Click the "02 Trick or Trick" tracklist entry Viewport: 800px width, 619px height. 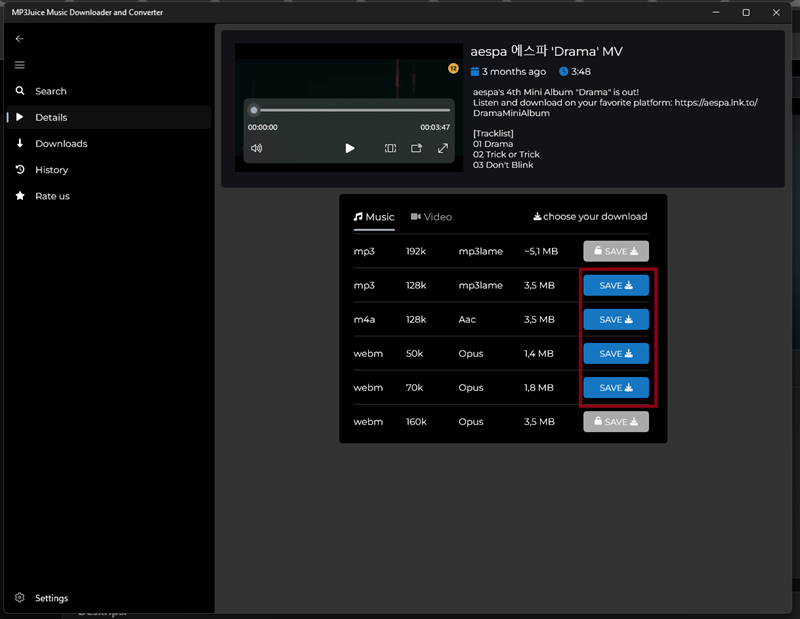[x=506, y=154]
